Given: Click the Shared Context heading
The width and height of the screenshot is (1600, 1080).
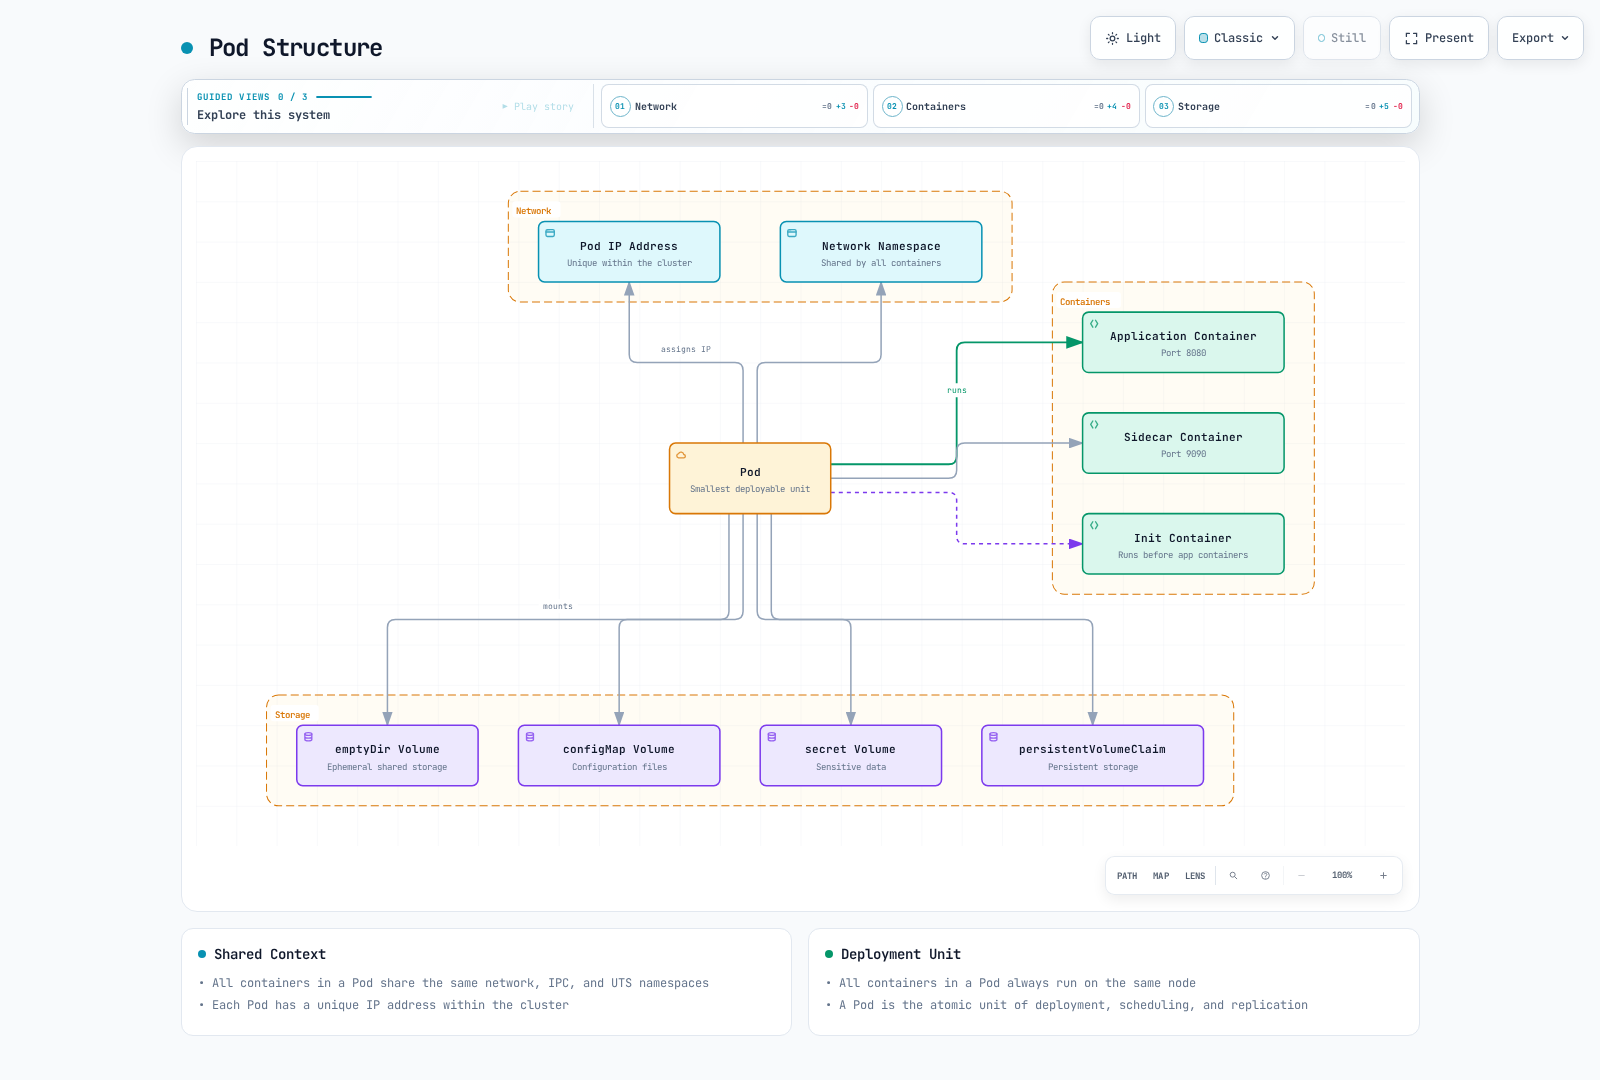Looking at the screenshot, I should coord(270,954).
